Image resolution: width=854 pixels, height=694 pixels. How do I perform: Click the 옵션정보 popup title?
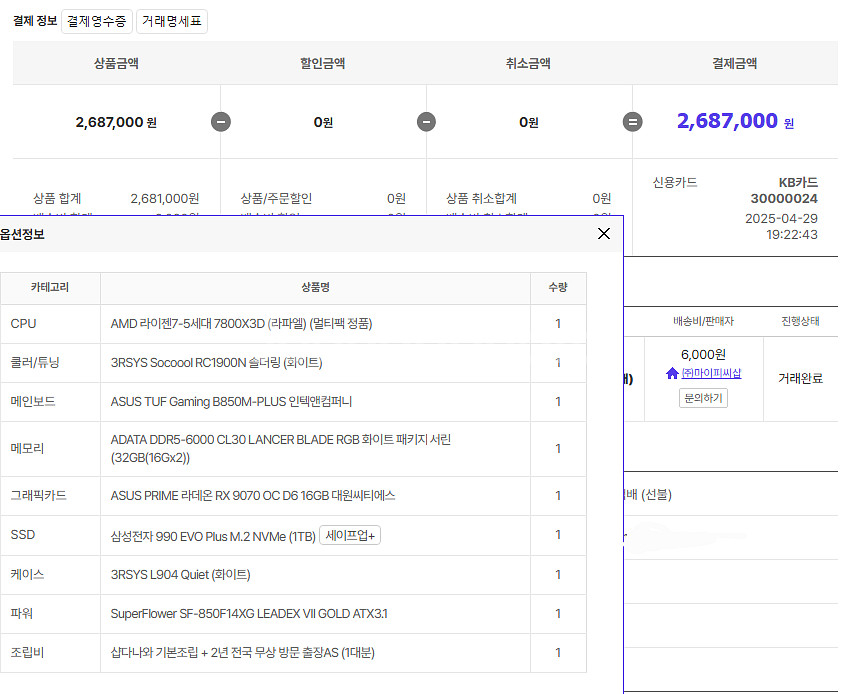(22, 234)
